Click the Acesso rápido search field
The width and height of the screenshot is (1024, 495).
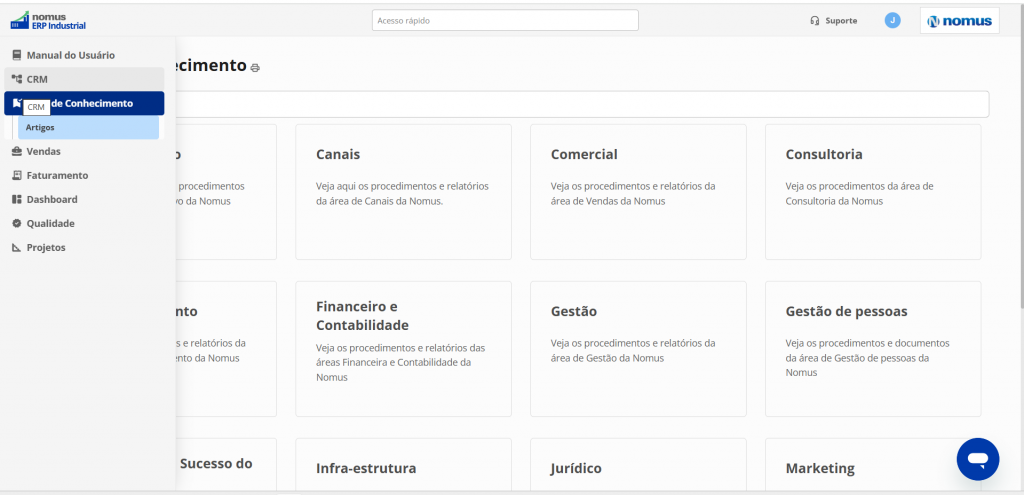click(x=505, y=21)
